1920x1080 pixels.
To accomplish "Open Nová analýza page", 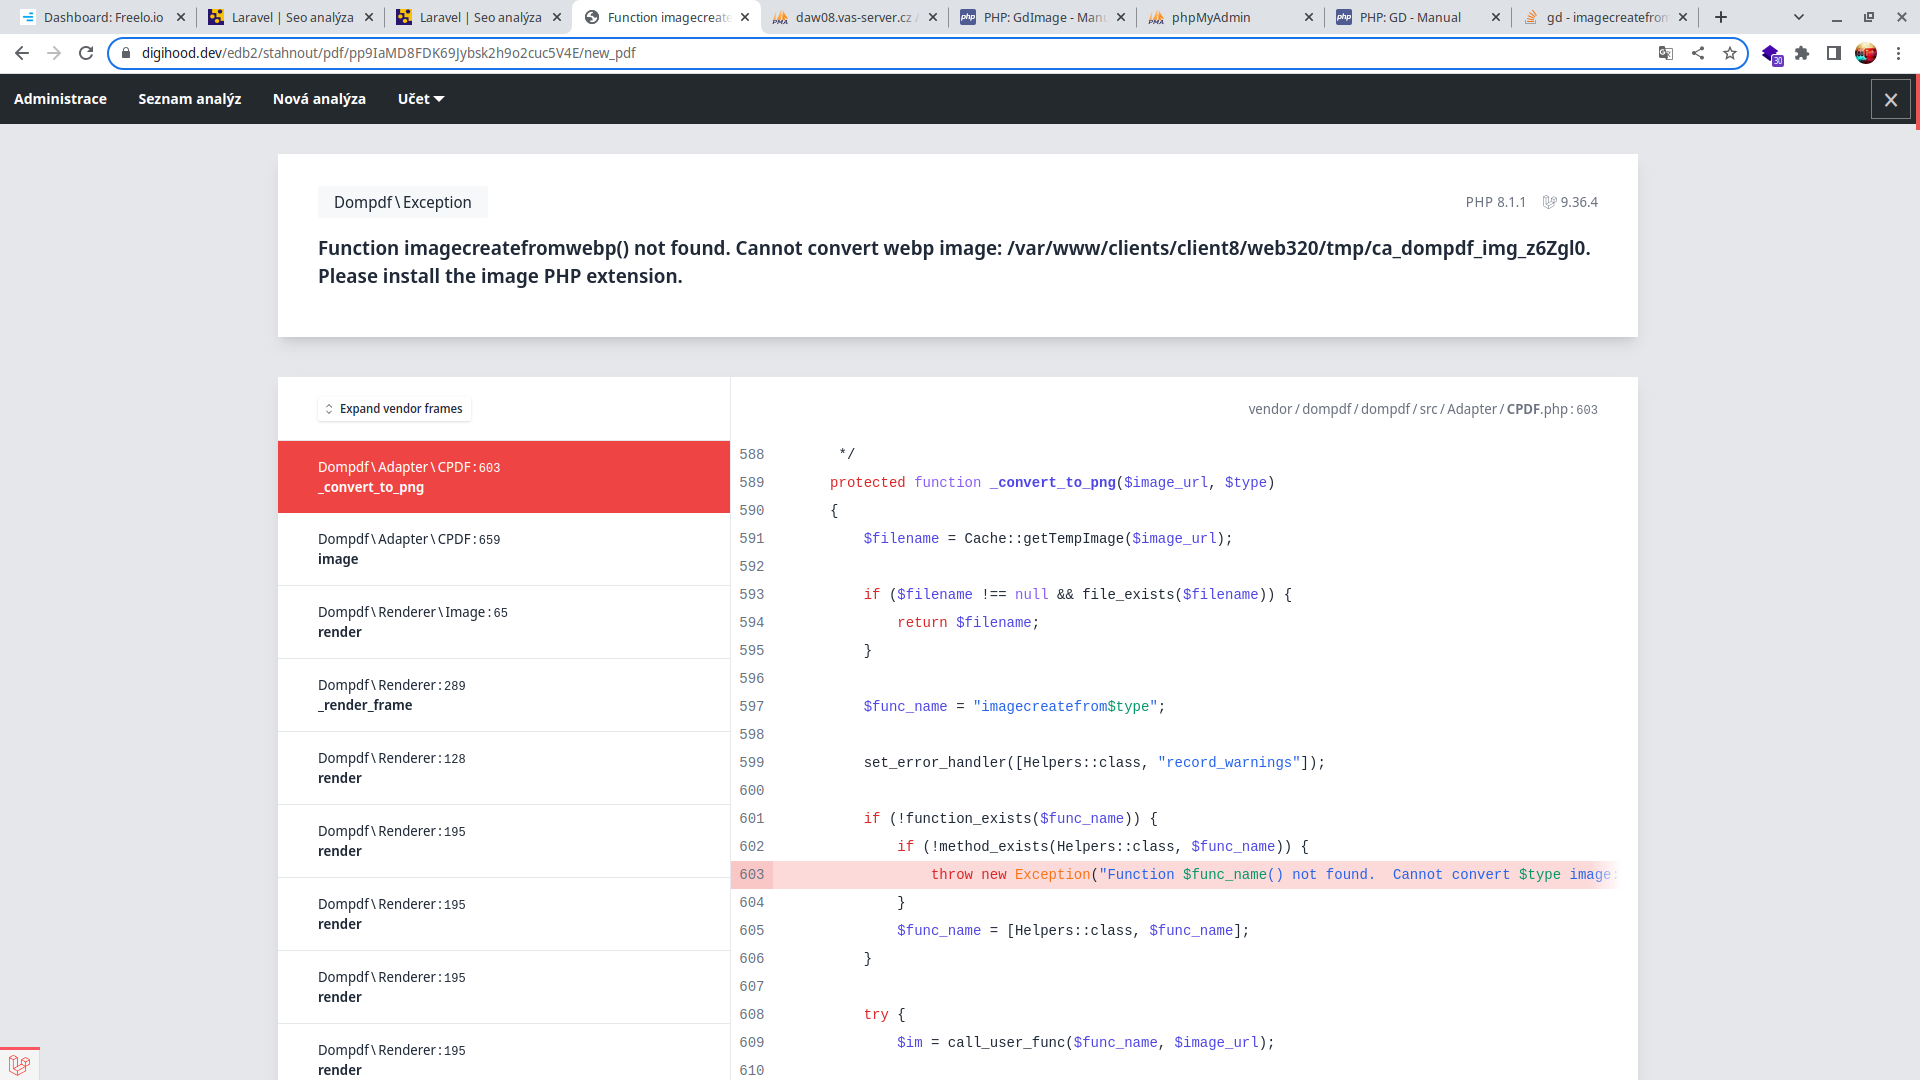I will tap(319, 99).
